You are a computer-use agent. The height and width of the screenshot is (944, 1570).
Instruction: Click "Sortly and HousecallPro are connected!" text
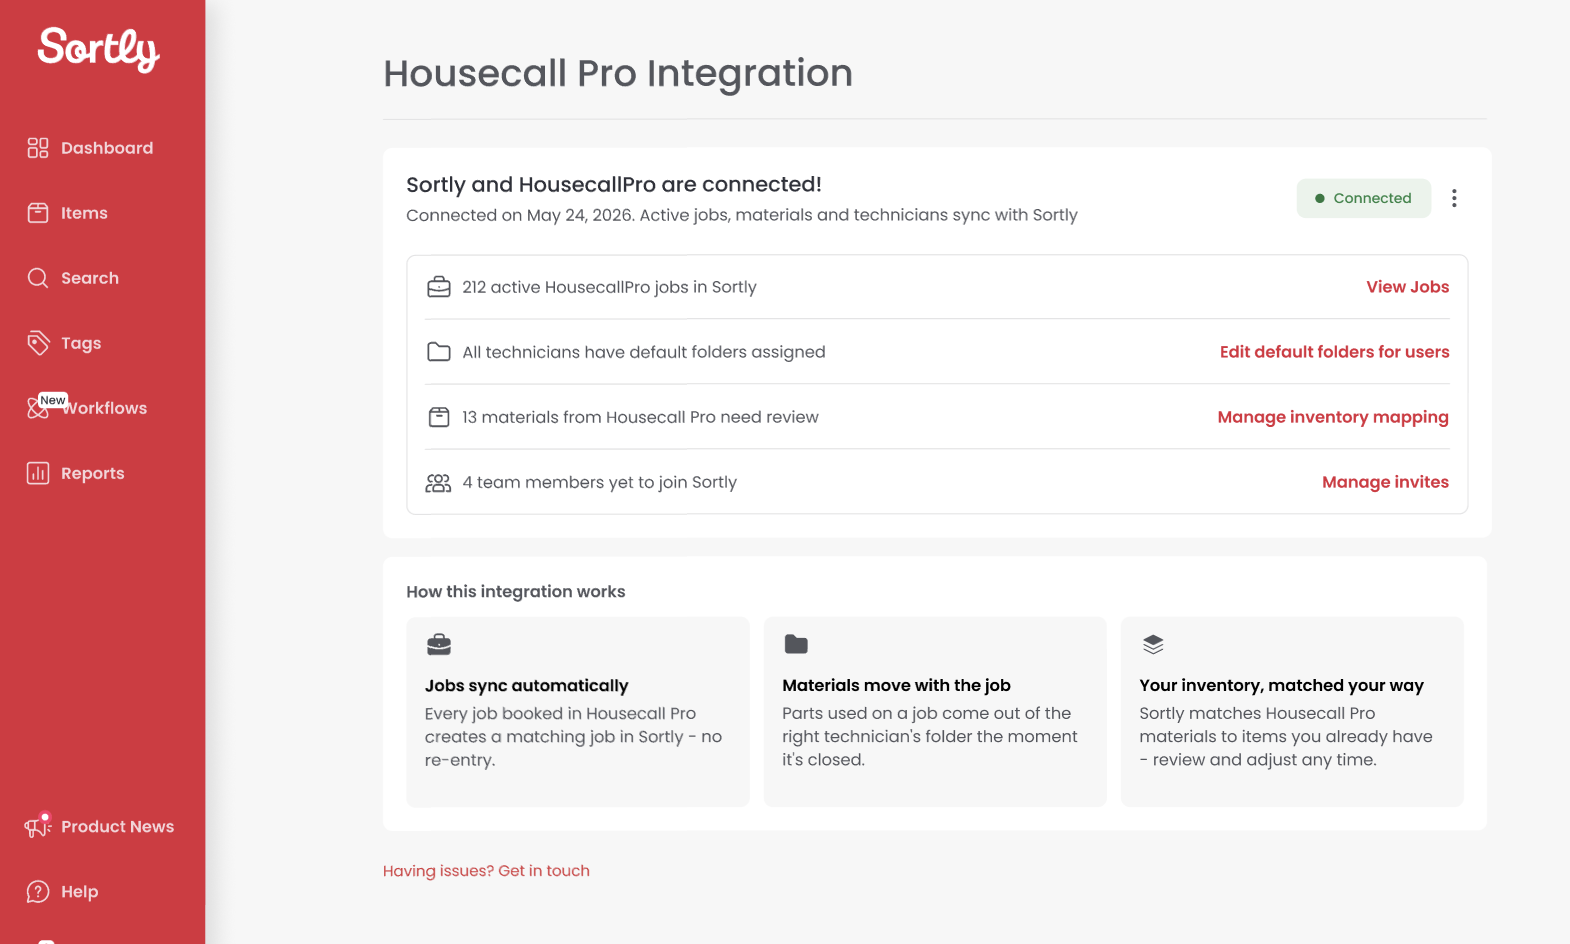(614, 184)
